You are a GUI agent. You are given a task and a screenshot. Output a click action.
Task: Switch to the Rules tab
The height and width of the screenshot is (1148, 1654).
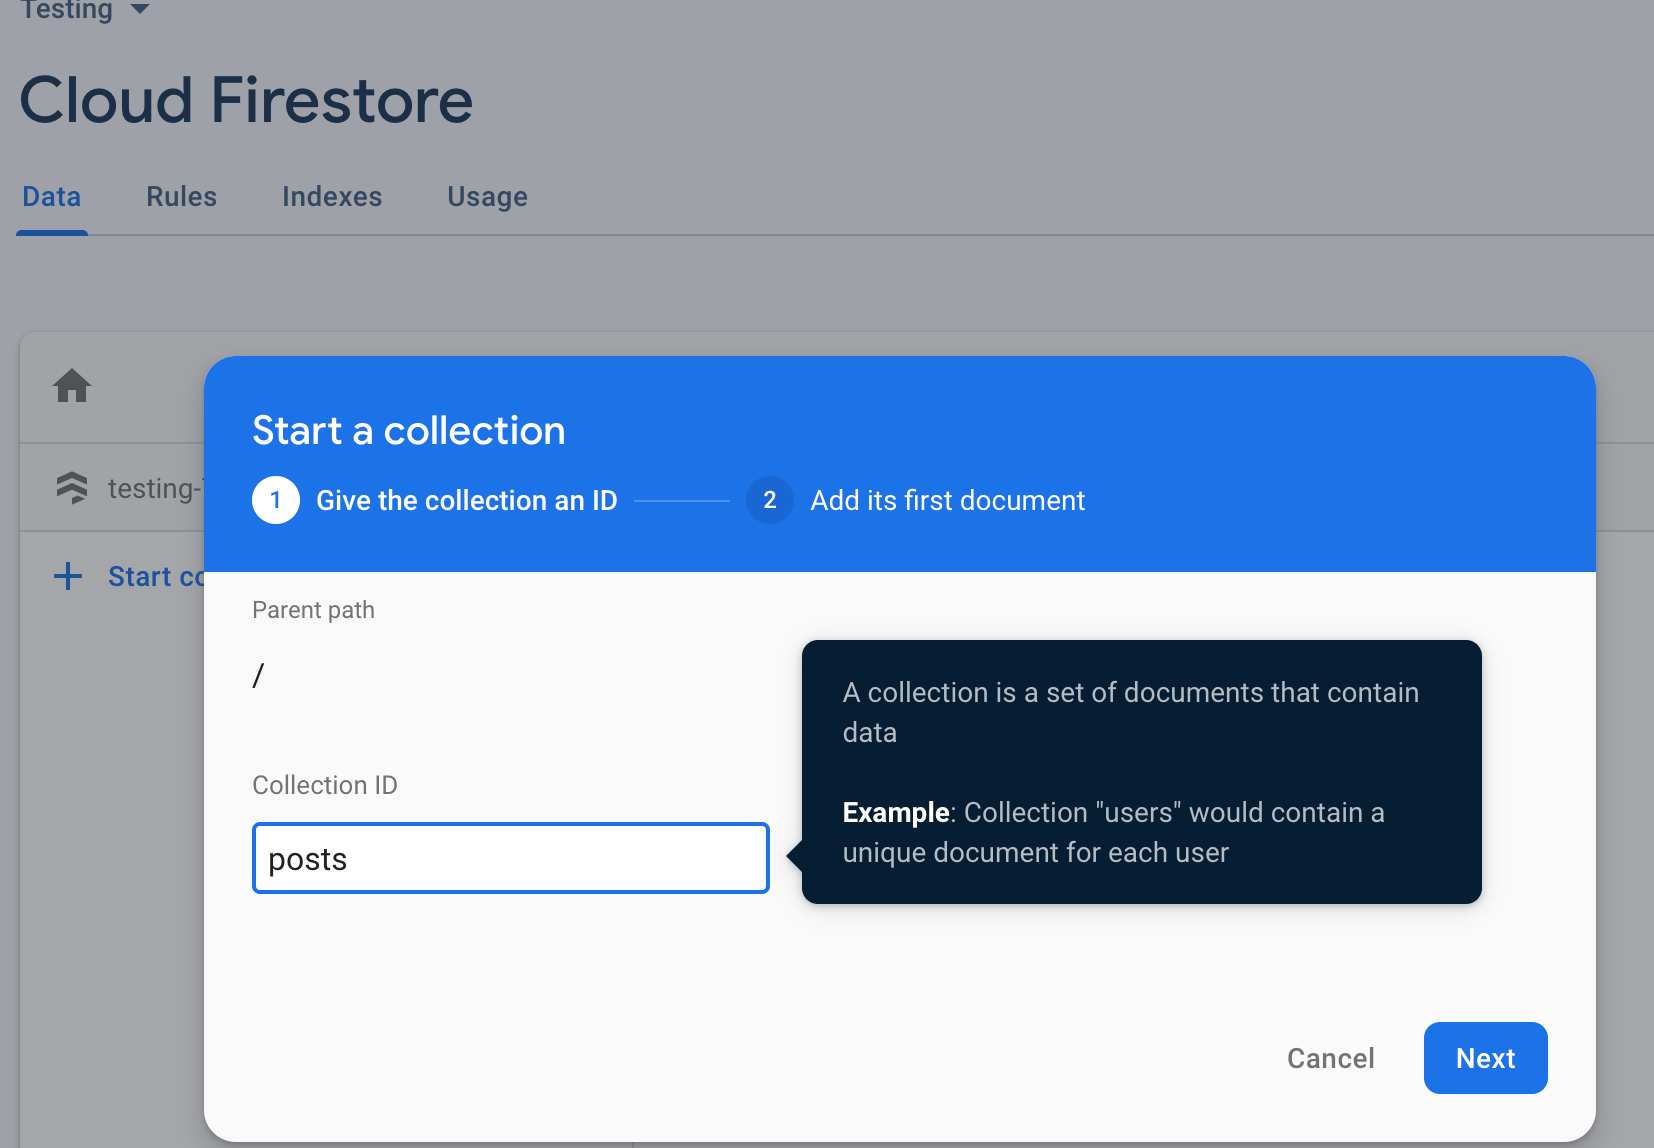[x=181, y=197]
